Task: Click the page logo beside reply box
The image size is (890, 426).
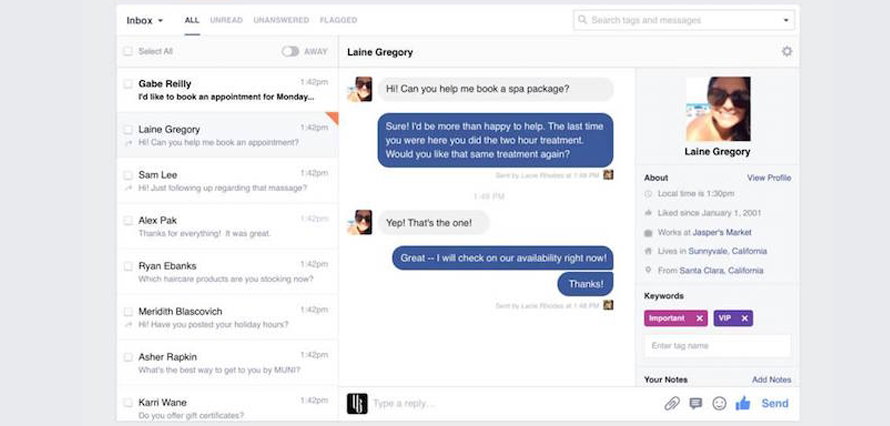Action: 357,403
